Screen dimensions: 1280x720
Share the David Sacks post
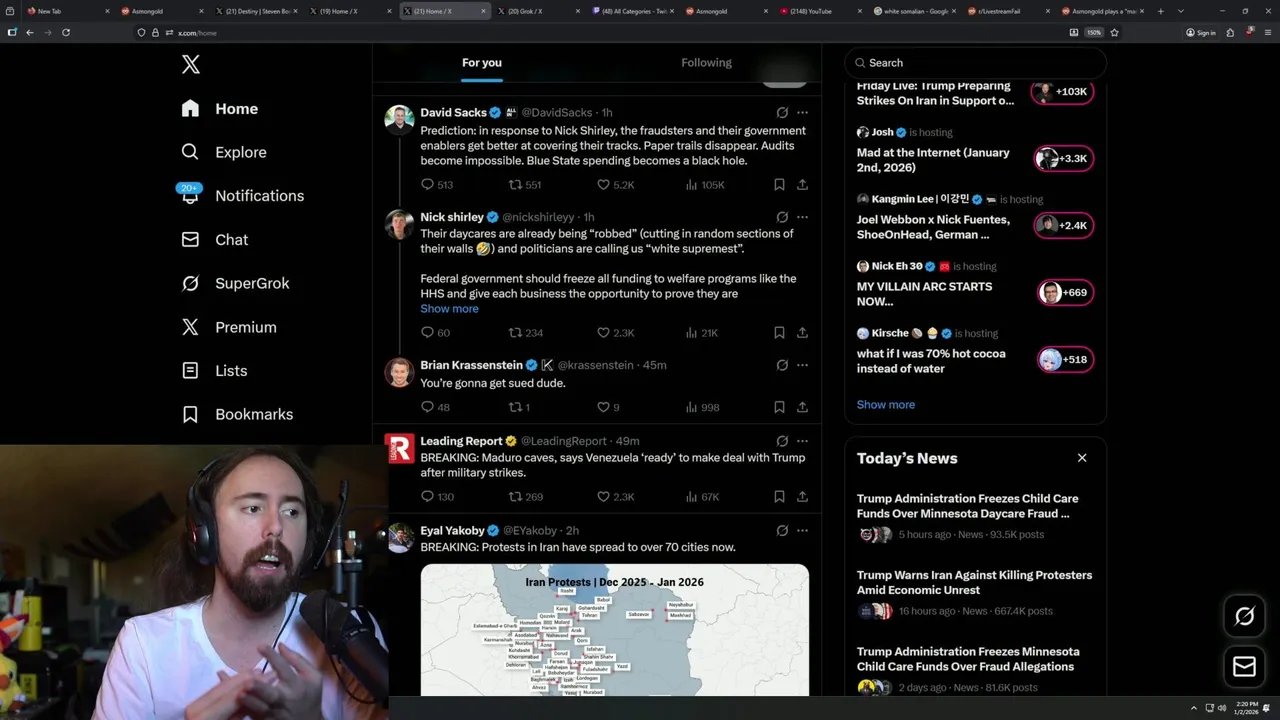[802, 185]
